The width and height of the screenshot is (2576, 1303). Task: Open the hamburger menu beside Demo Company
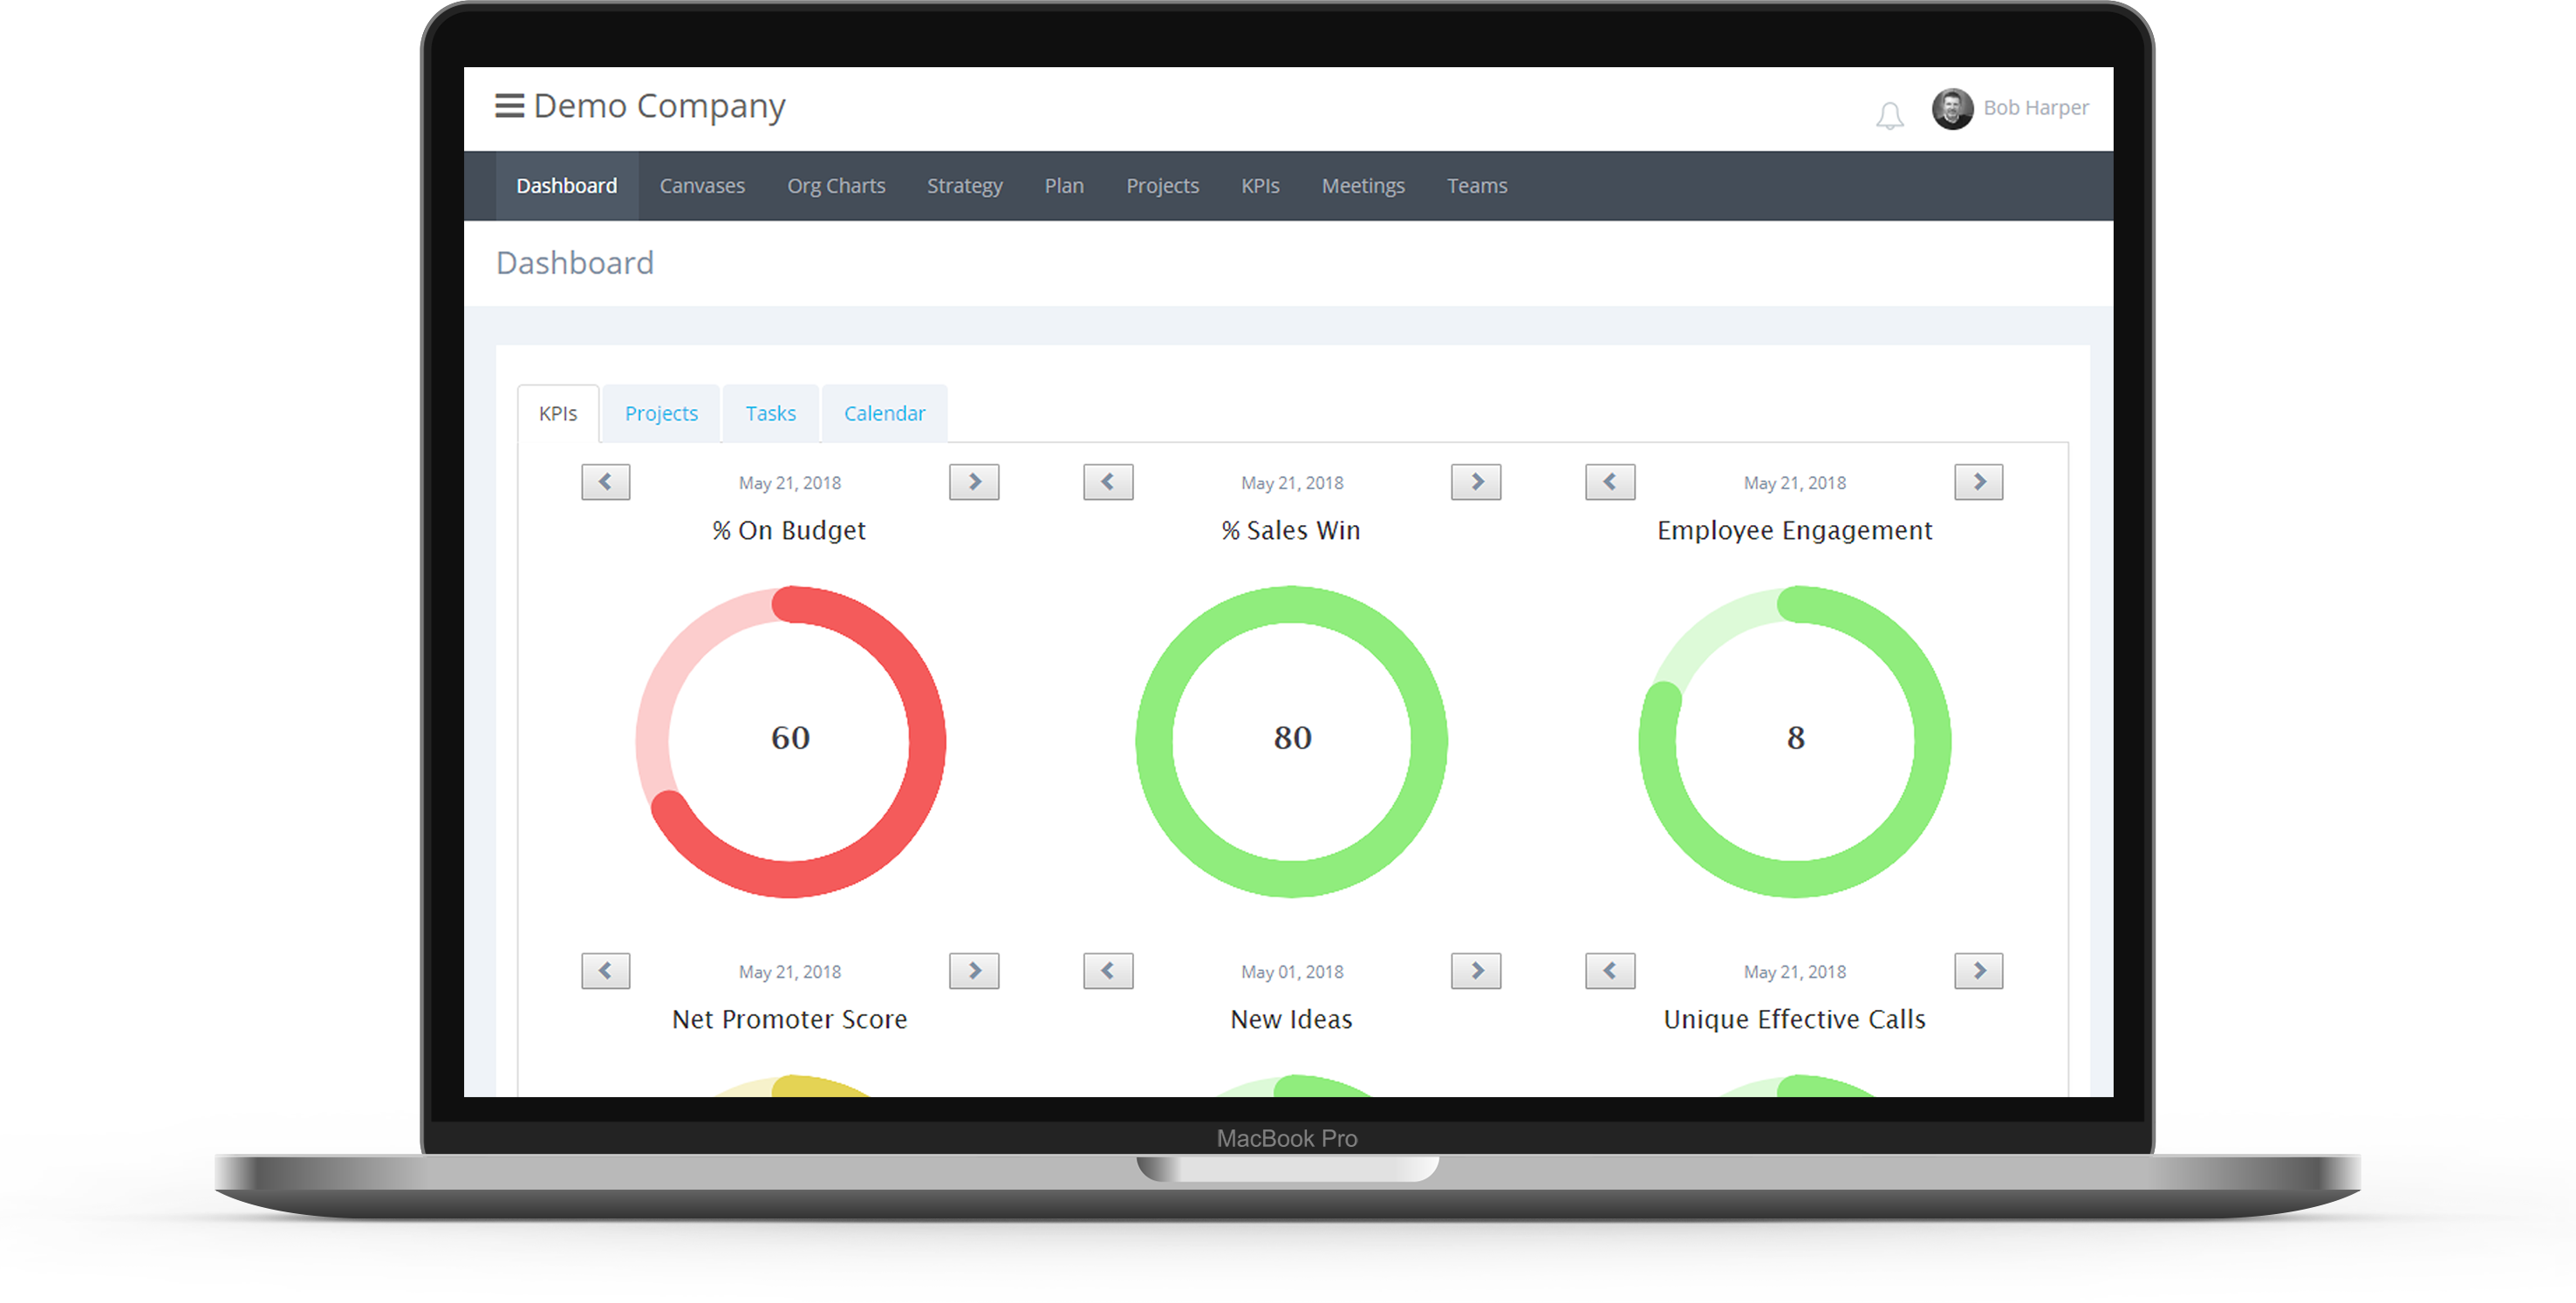(x=509, y=106)
